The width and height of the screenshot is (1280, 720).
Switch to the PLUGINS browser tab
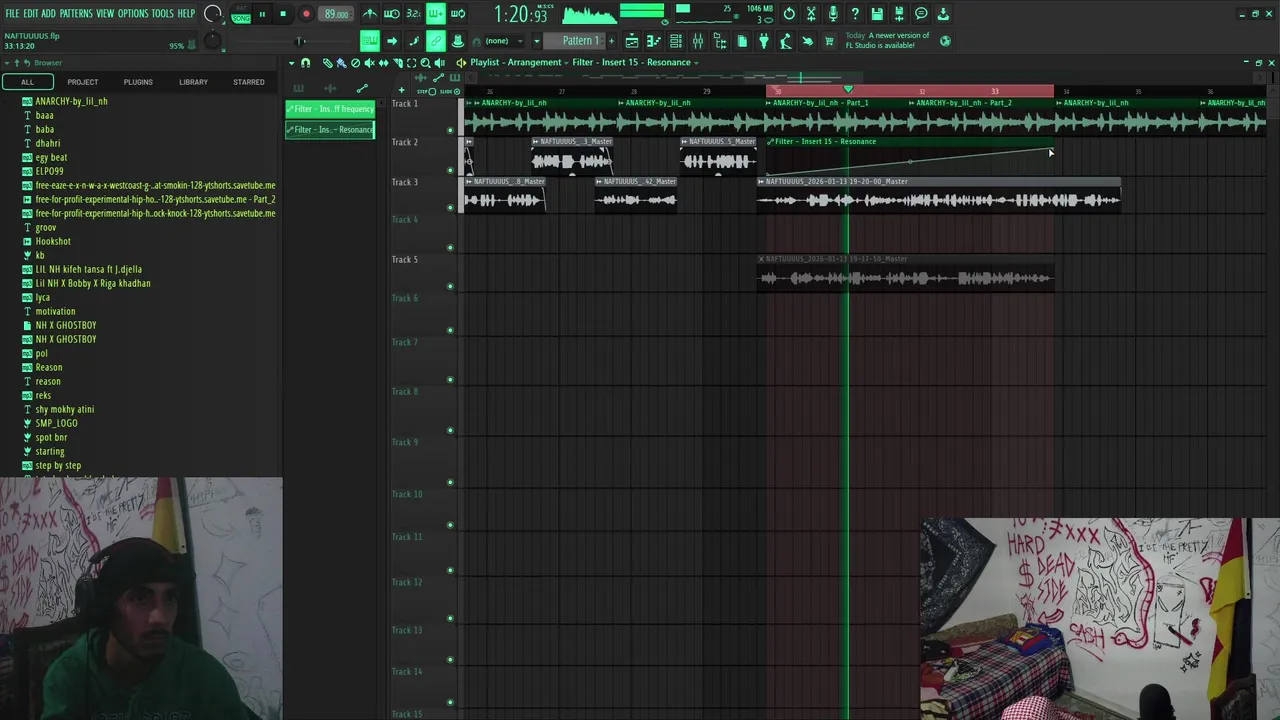tap(138, 82)
